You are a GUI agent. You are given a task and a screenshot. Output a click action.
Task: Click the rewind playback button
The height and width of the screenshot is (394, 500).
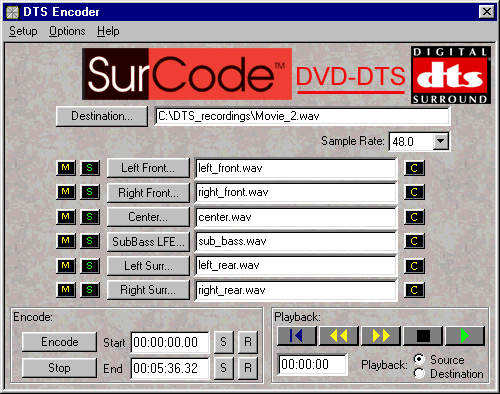(339, 336)
